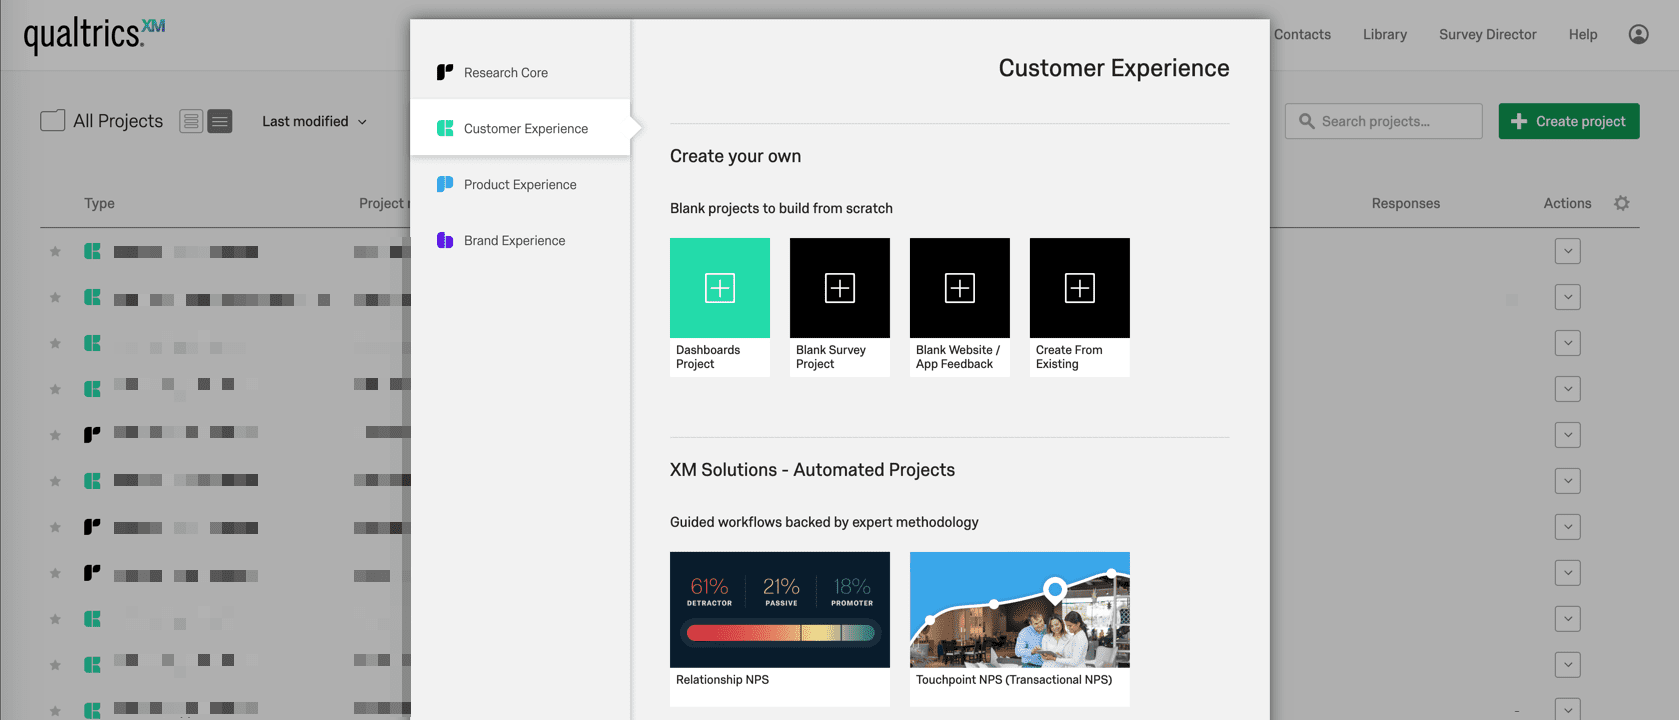Open the user account icon menu

point(1638,34)
